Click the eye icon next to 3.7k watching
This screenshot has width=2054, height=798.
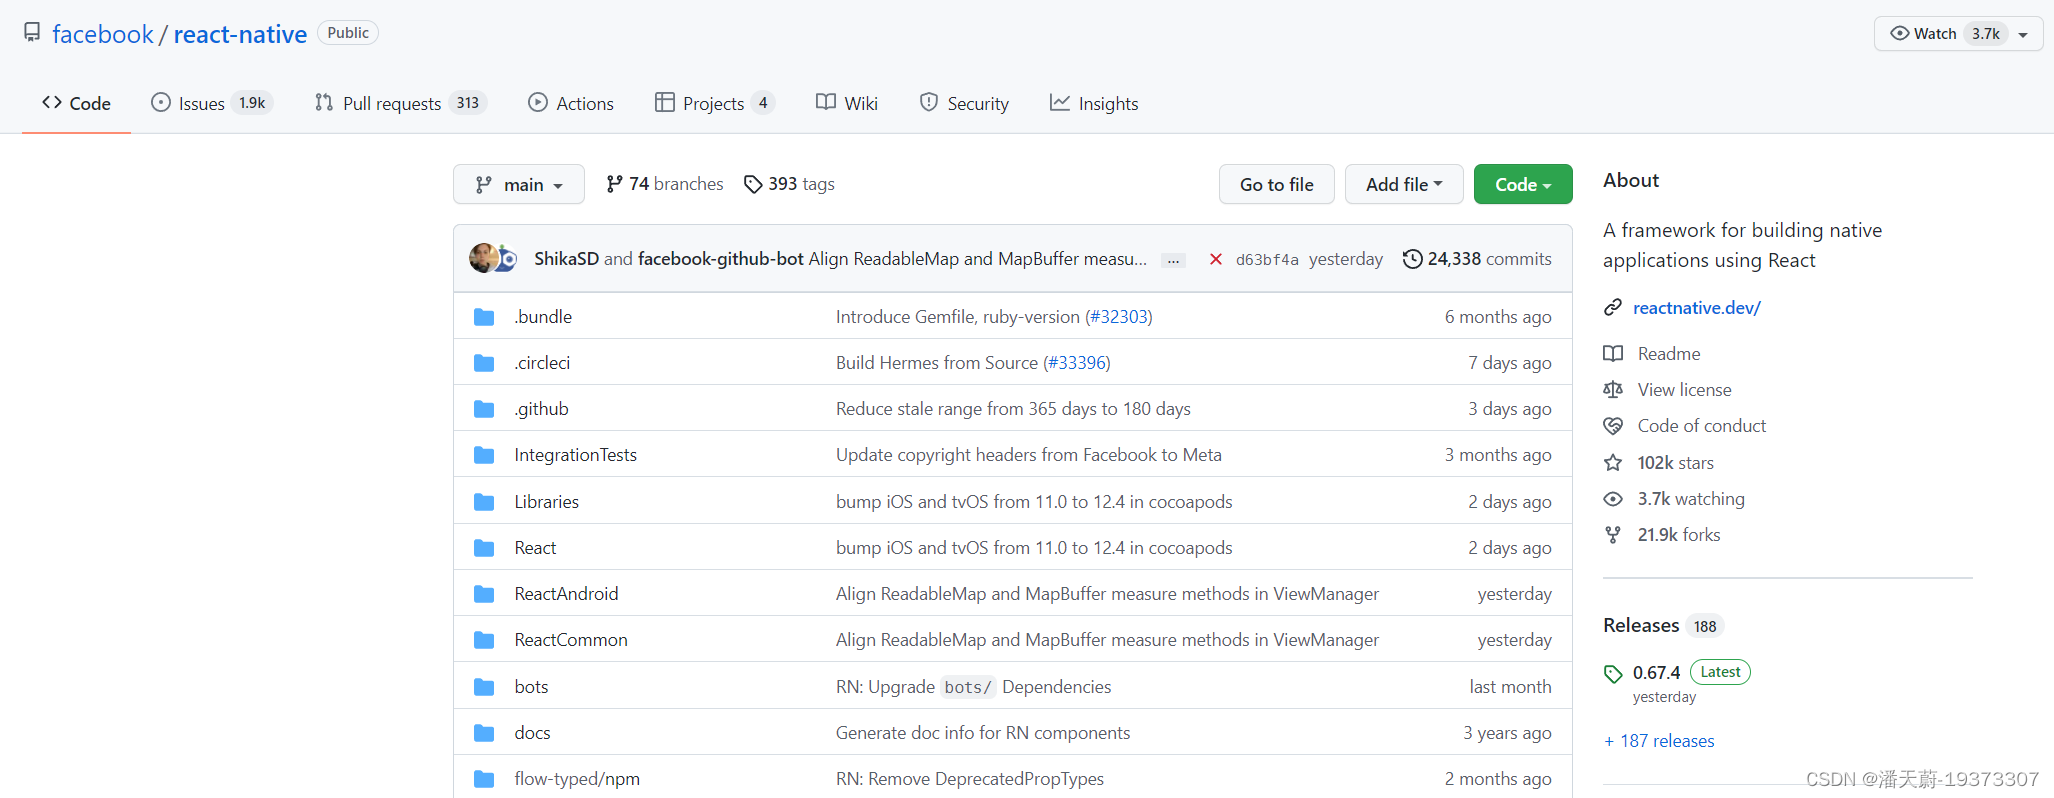1613,499
